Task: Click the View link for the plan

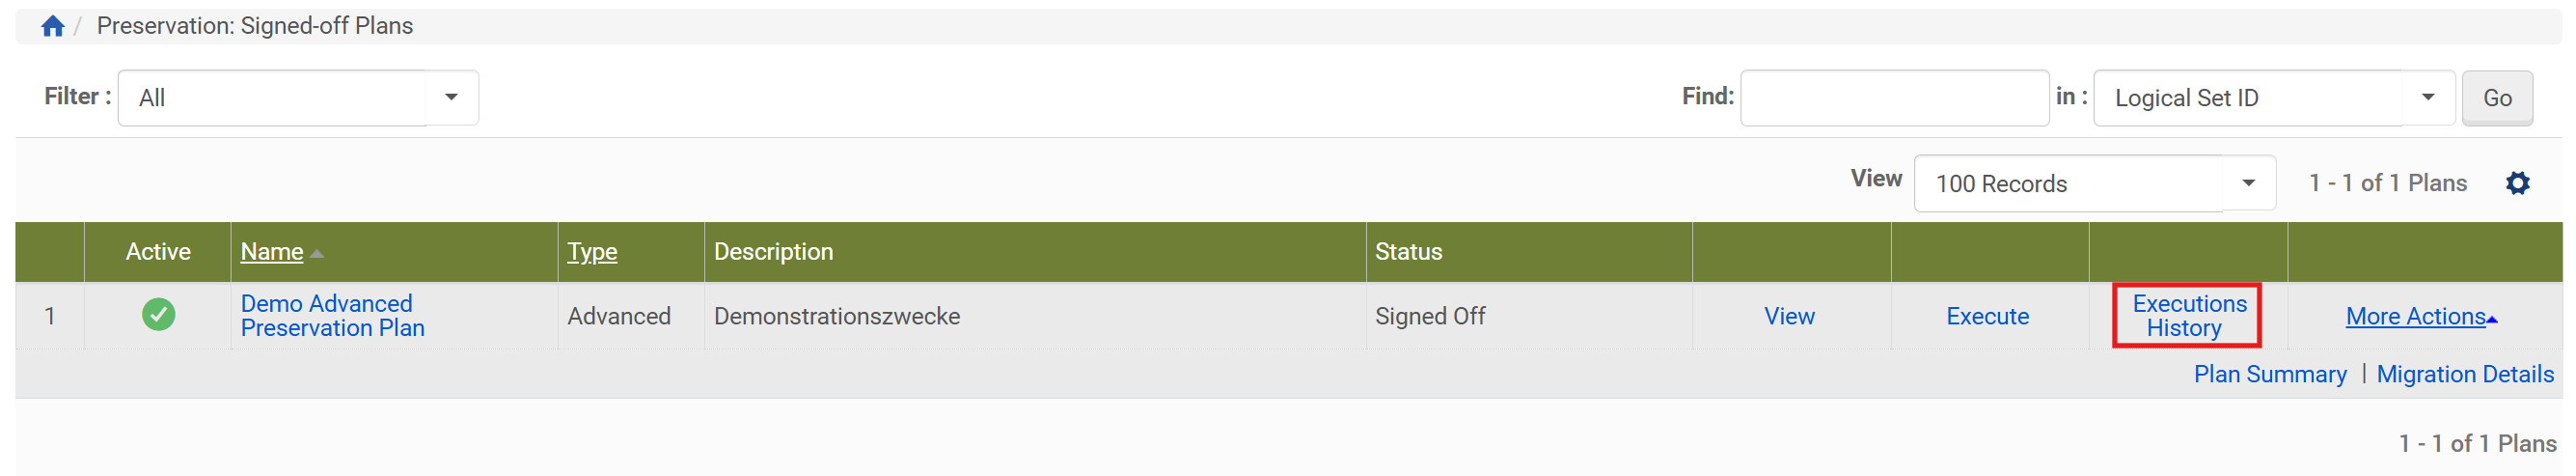Action: pos(1789,316)
